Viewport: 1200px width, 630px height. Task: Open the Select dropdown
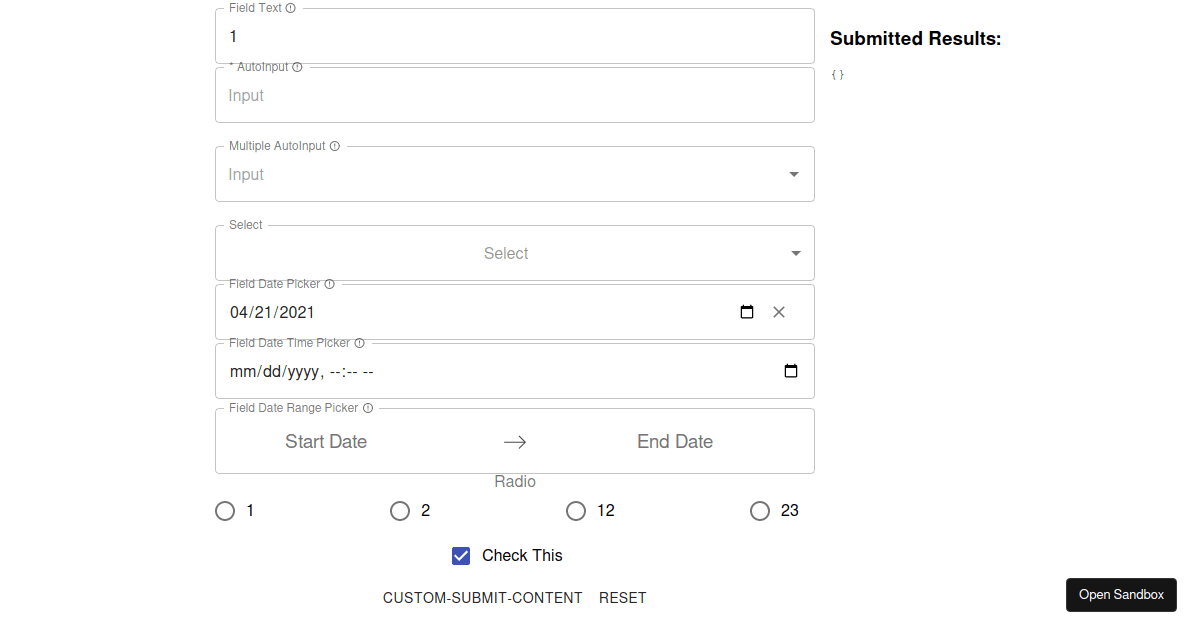click(506, 253)
